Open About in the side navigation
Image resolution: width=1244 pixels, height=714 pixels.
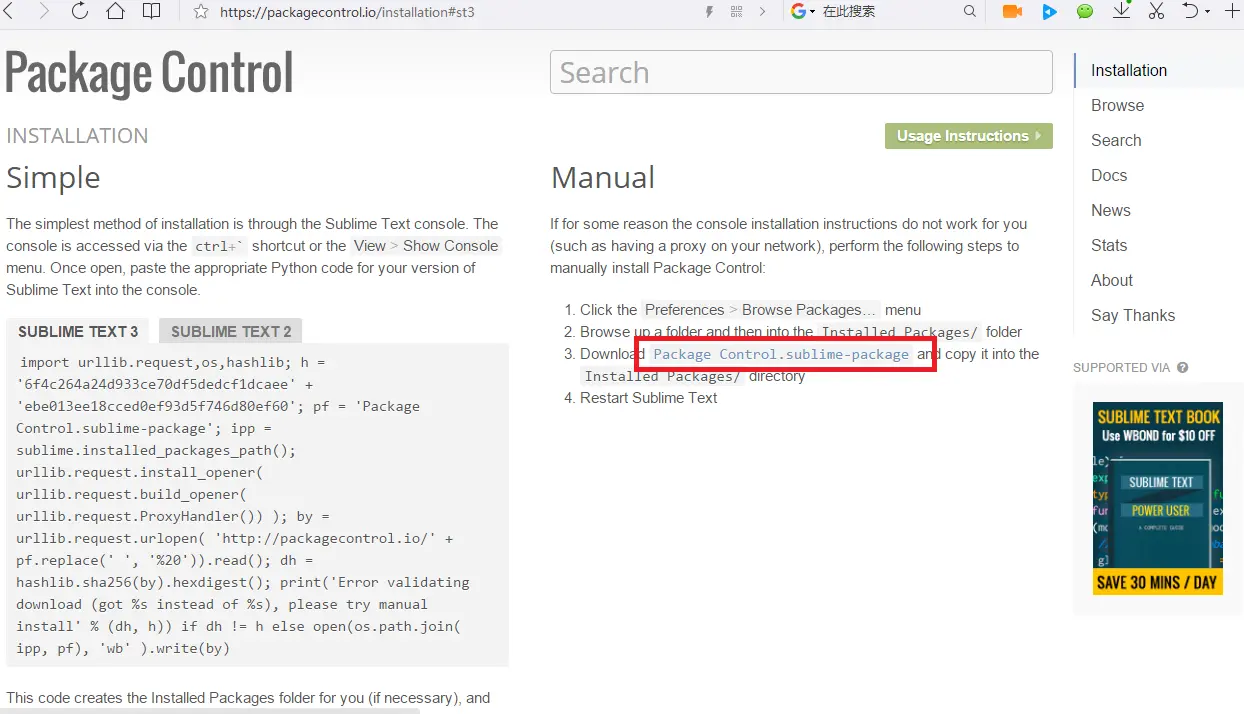click(1112, 280)
